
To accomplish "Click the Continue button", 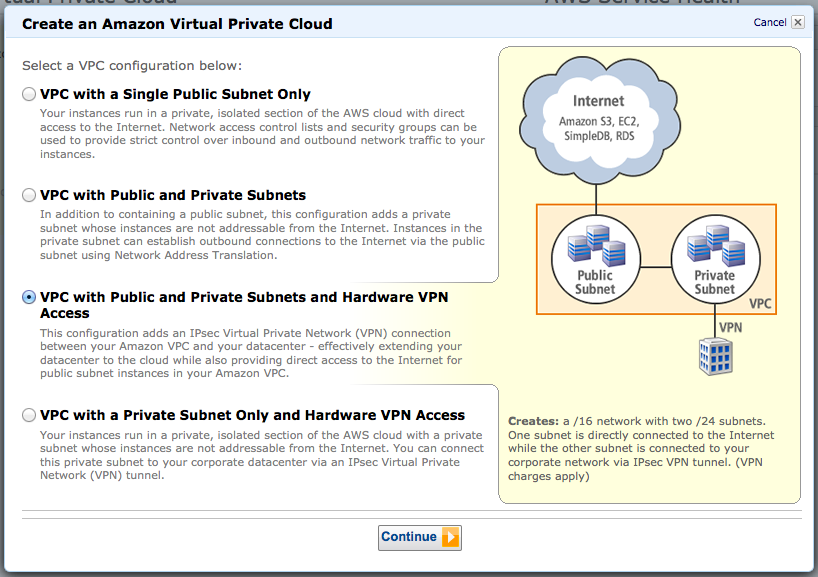I will 420,537.
